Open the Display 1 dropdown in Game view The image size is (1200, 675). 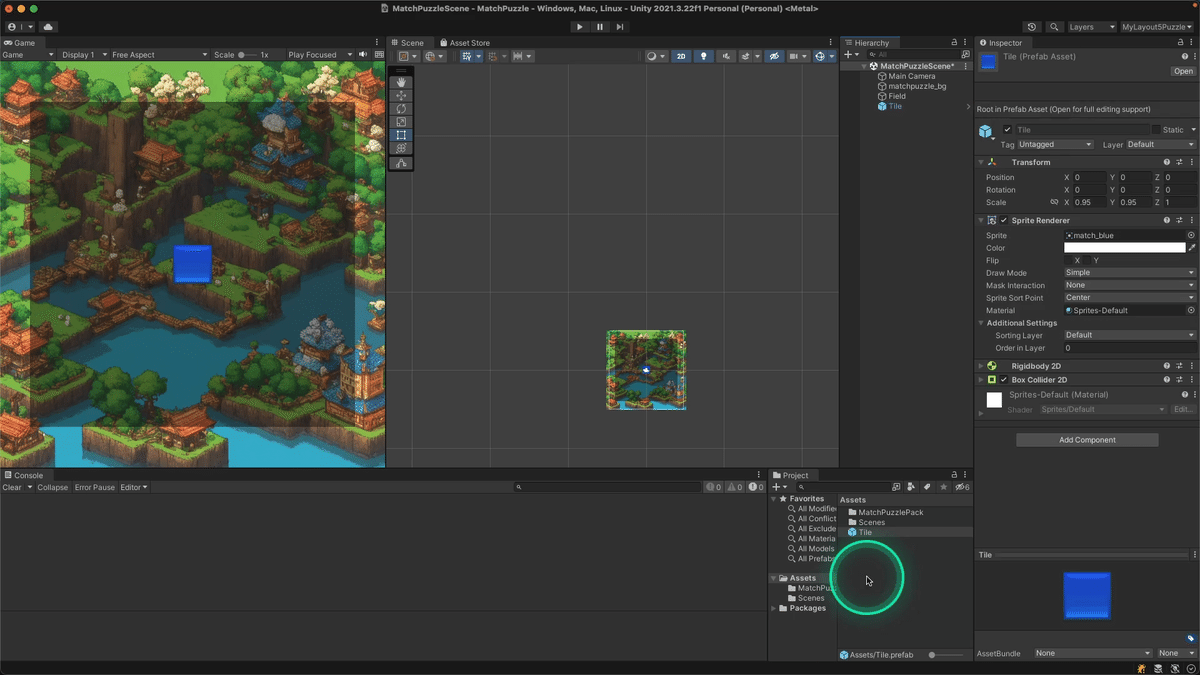pyautogui.click(x=84, y=55)
